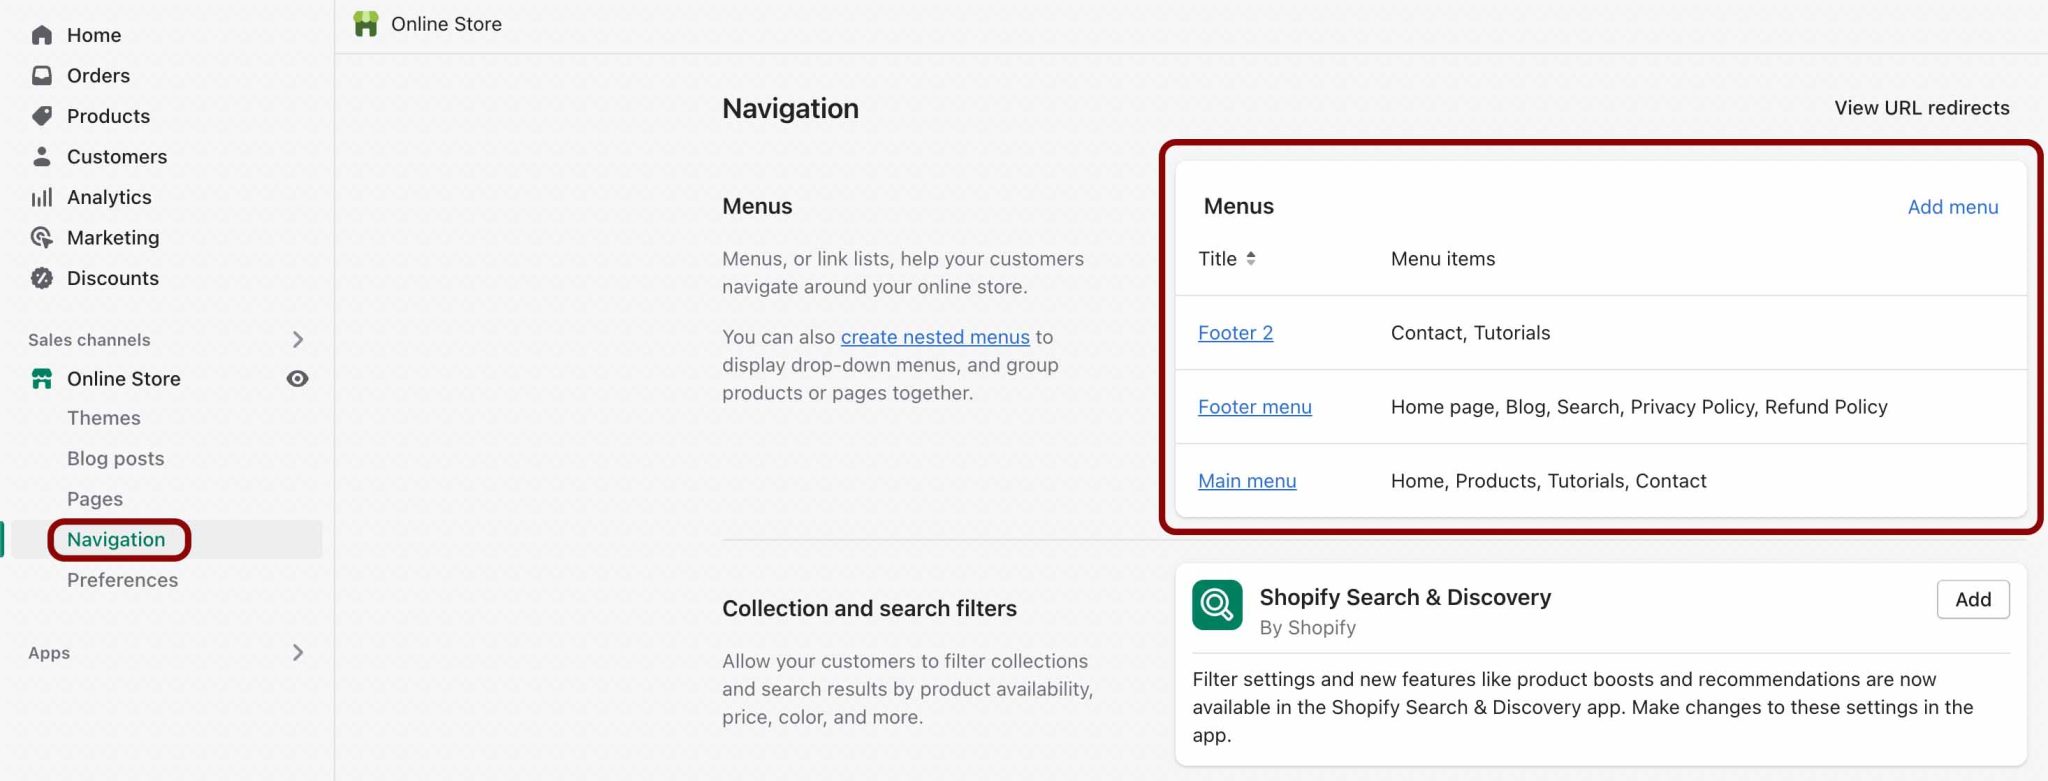Open the Footer 2 menu link
The height and width of the screenshot is (781, 2048).
[x=1236, y=333]
